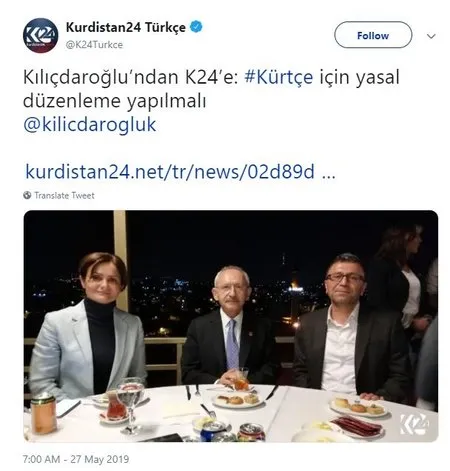The height and width of the screenshot is (471, 450).
Task: Open the Kurdistan24 Türkçe display name
Action: pos(126,27)
